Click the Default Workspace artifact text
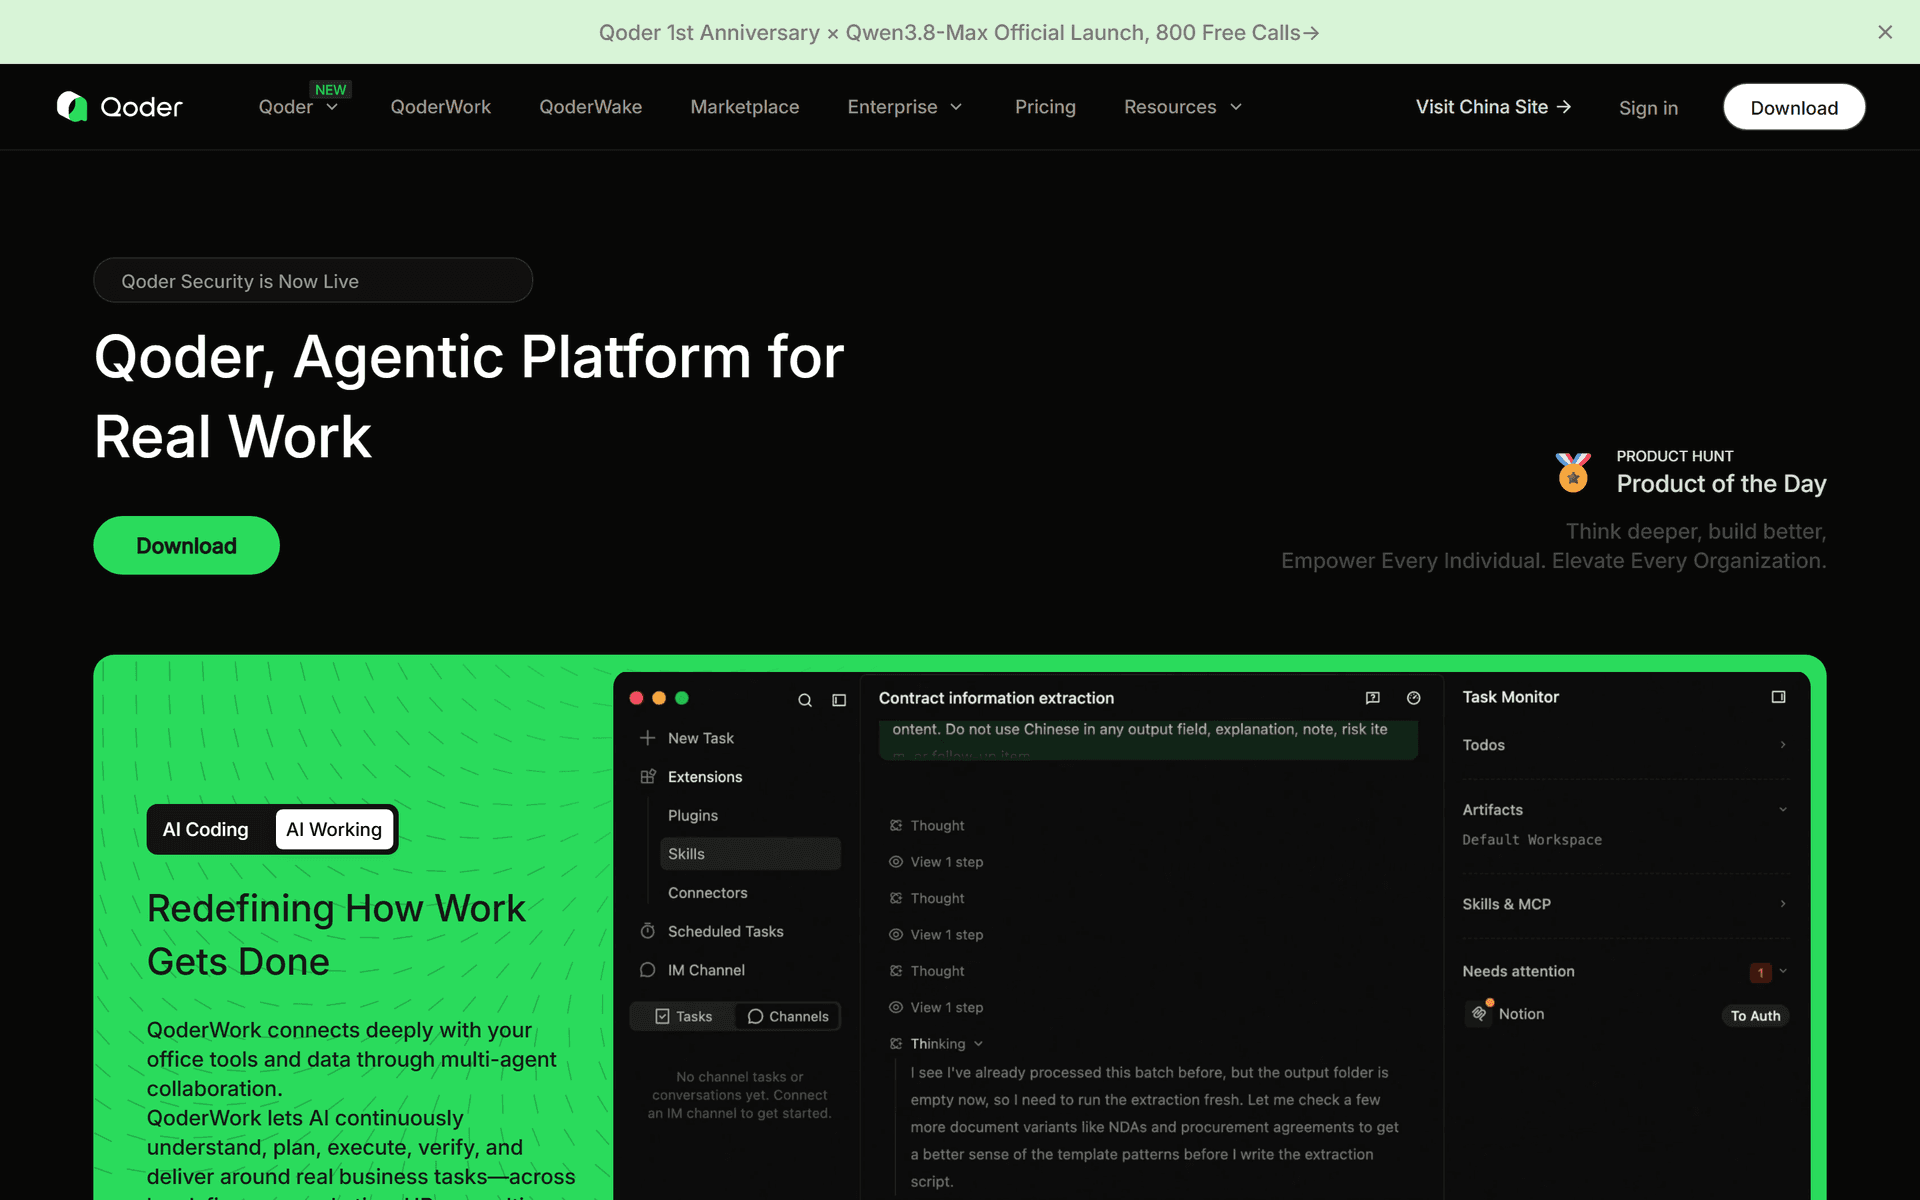The width and height of the screenshot is (1920, 1200). coord(1532,840)
